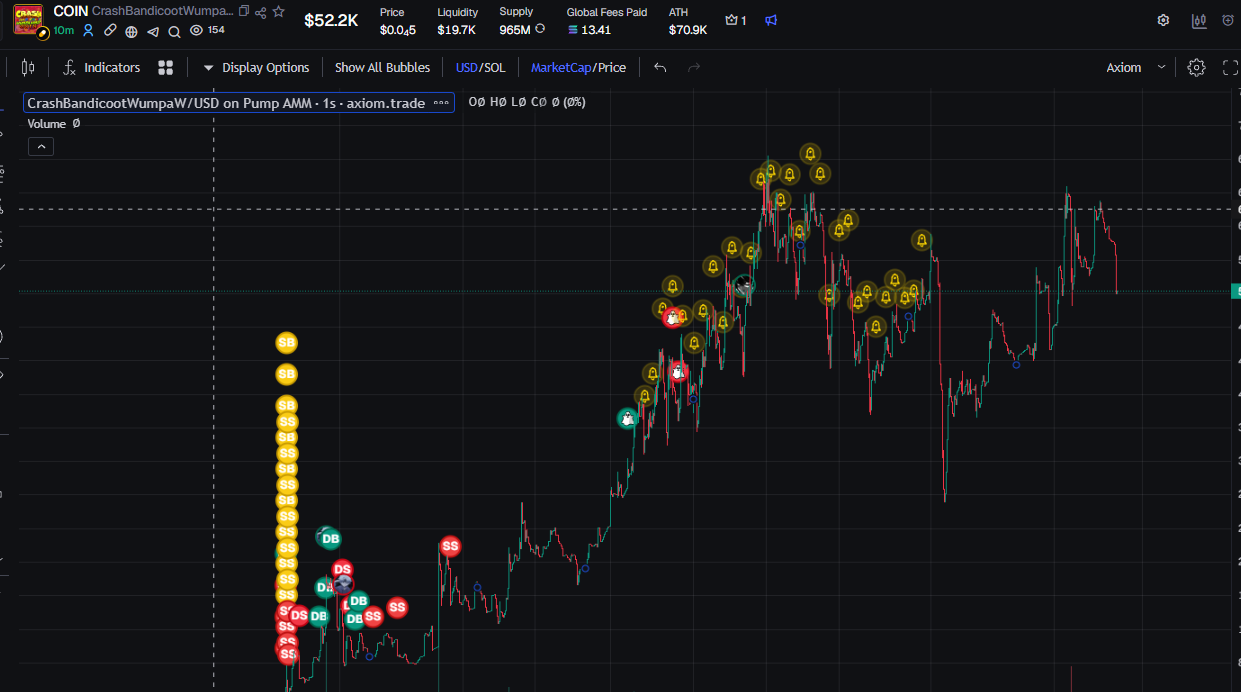The height and width of the screenshot is (692, 1241).
Task: Open the three-dot menu in symbol legend
Action: [441, 103]
